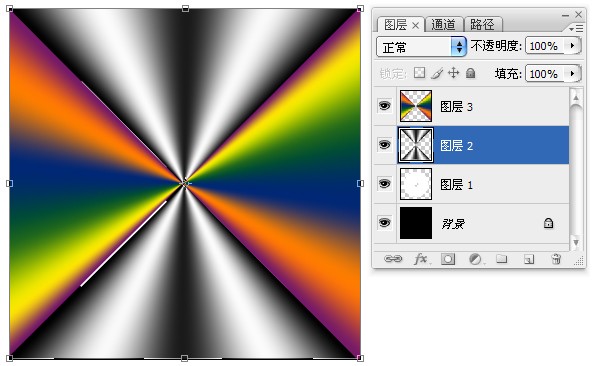Delete layer with trash icon

pos(556,259)
